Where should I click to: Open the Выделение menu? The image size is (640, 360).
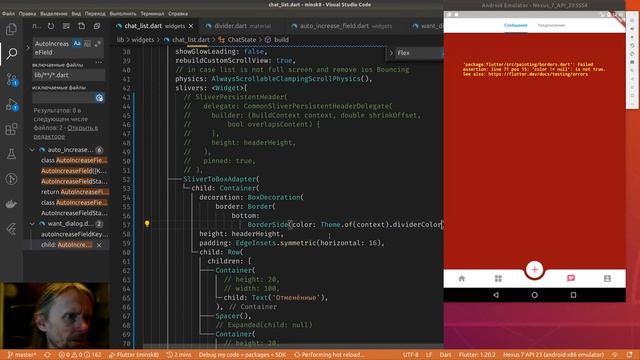pos(53,13)
